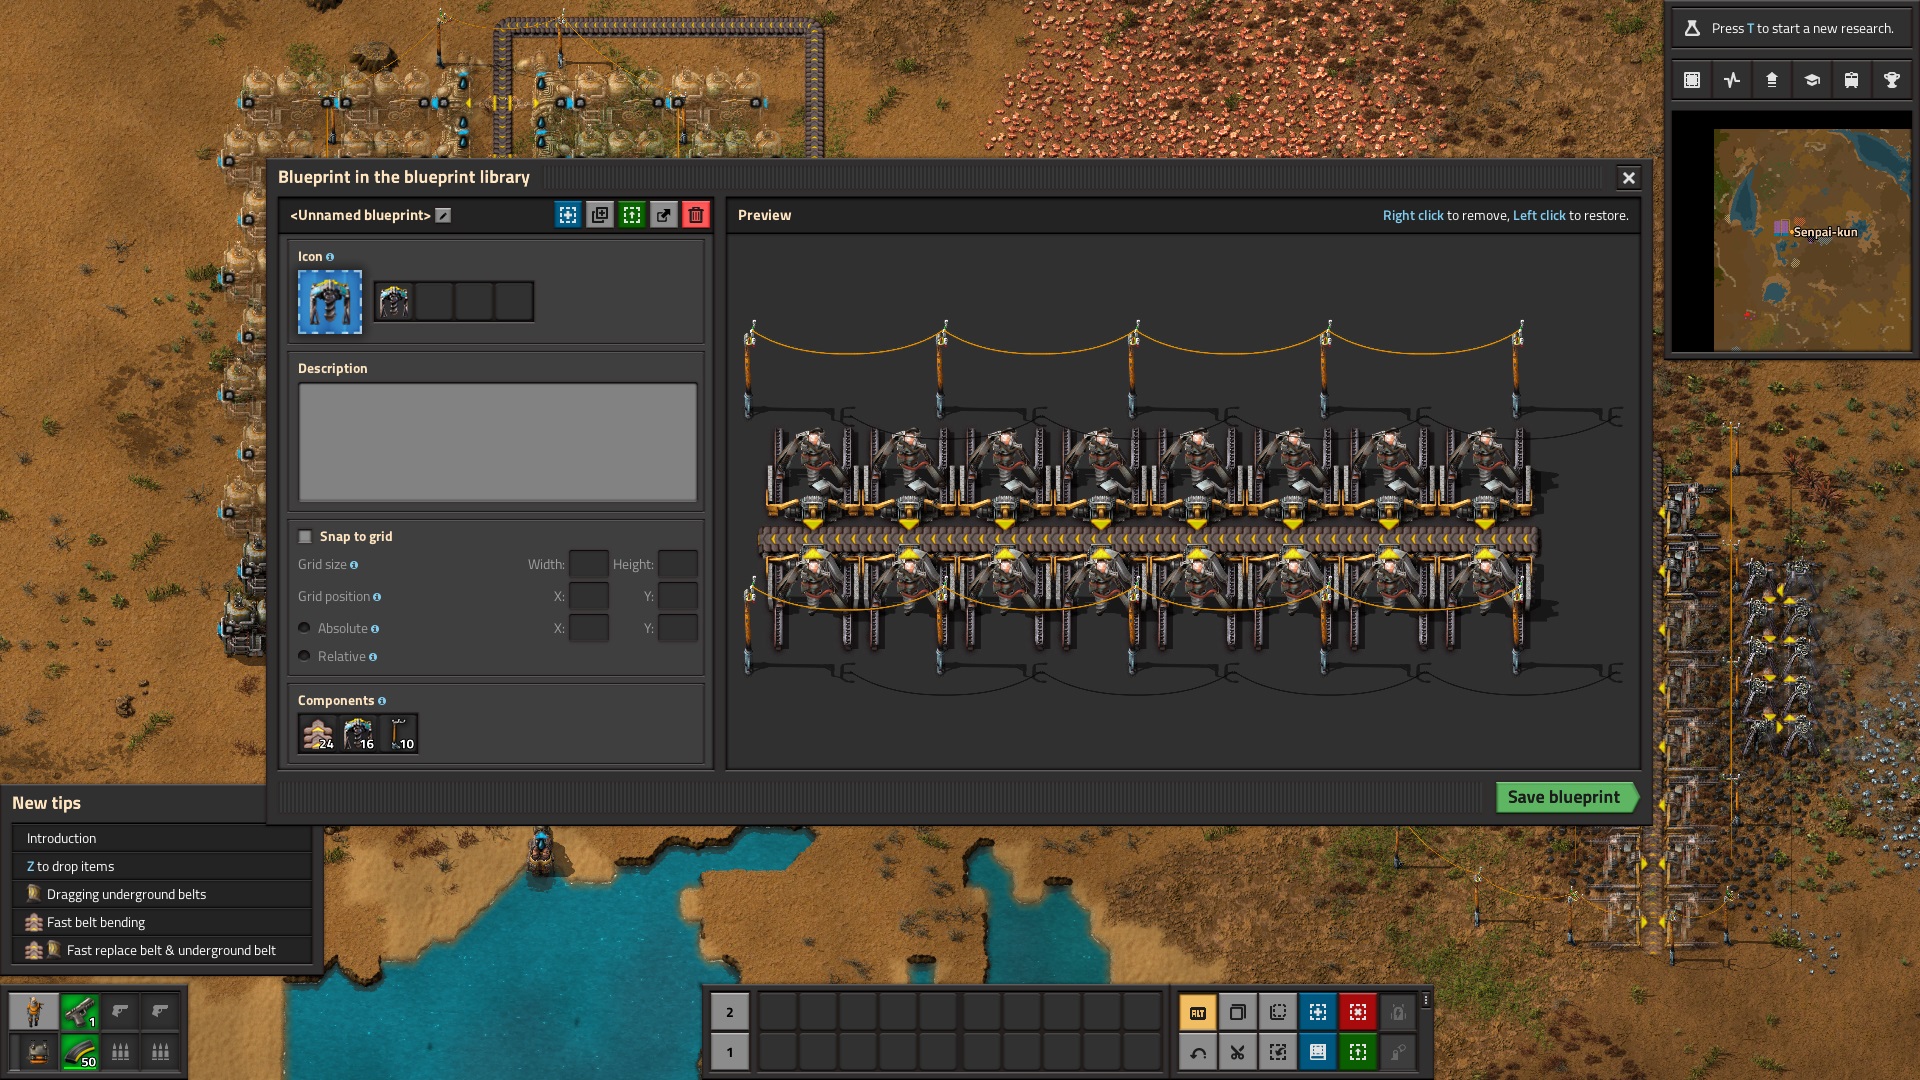Click the undo arrow shortcut
Screen dimensions: 1920x1080
click(1197, 1052)
